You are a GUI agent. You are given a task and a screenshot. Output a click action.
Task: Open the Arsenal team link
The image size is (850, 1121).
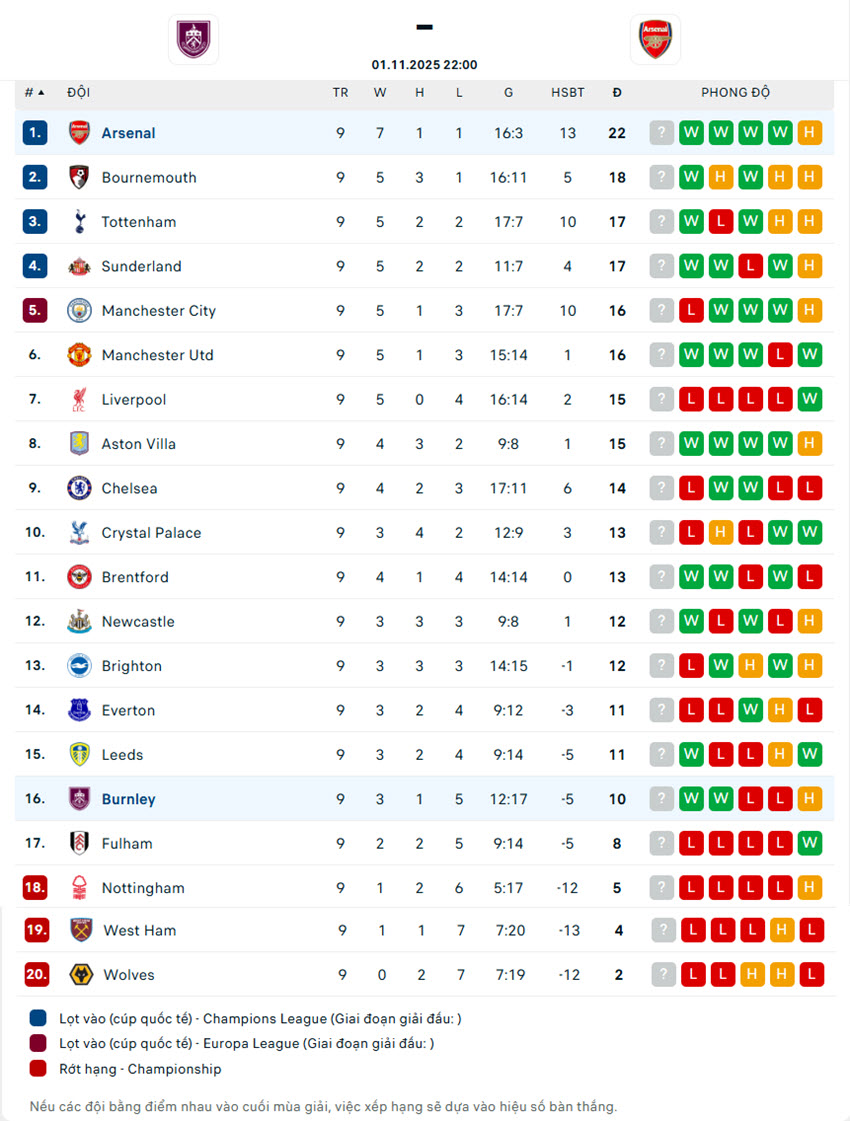click(128, 133)
